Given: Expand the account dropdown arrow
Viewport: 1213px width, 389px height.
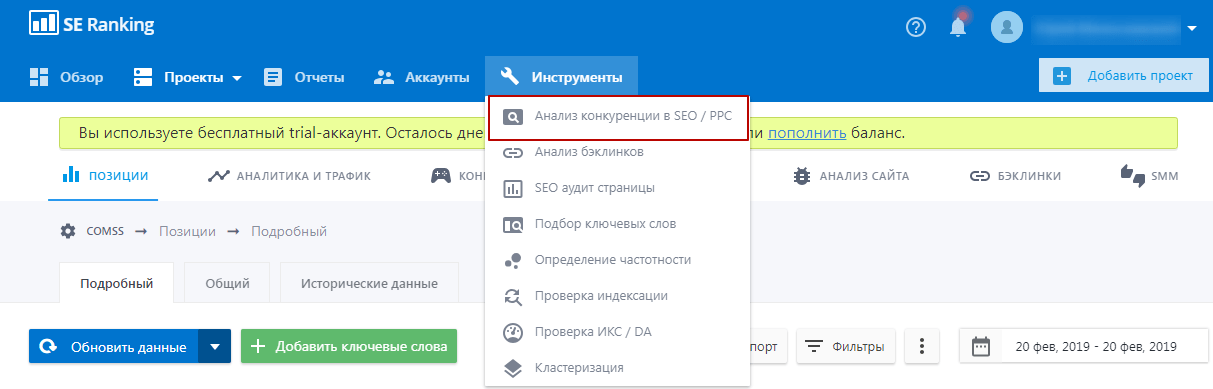Looking at the screenshot, I should pyautogui.click(x=1192, y=29).
